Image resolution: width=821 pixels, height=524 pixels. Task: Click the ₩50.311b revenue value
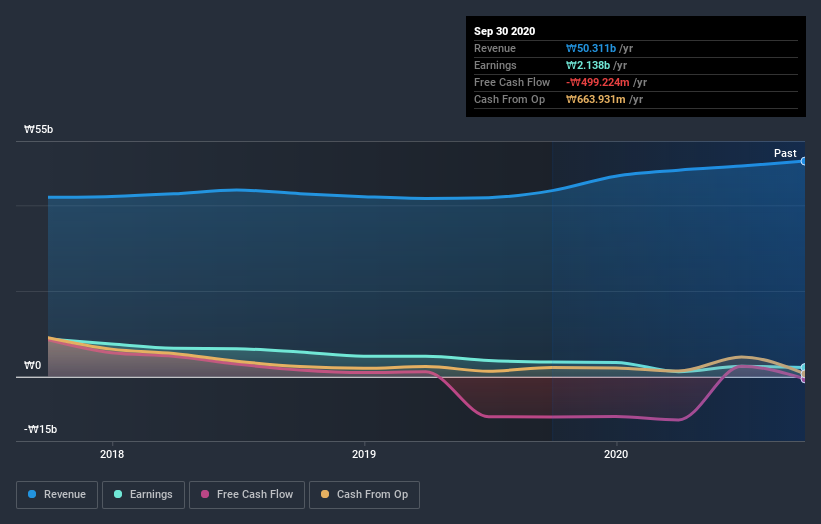point(591,48)
